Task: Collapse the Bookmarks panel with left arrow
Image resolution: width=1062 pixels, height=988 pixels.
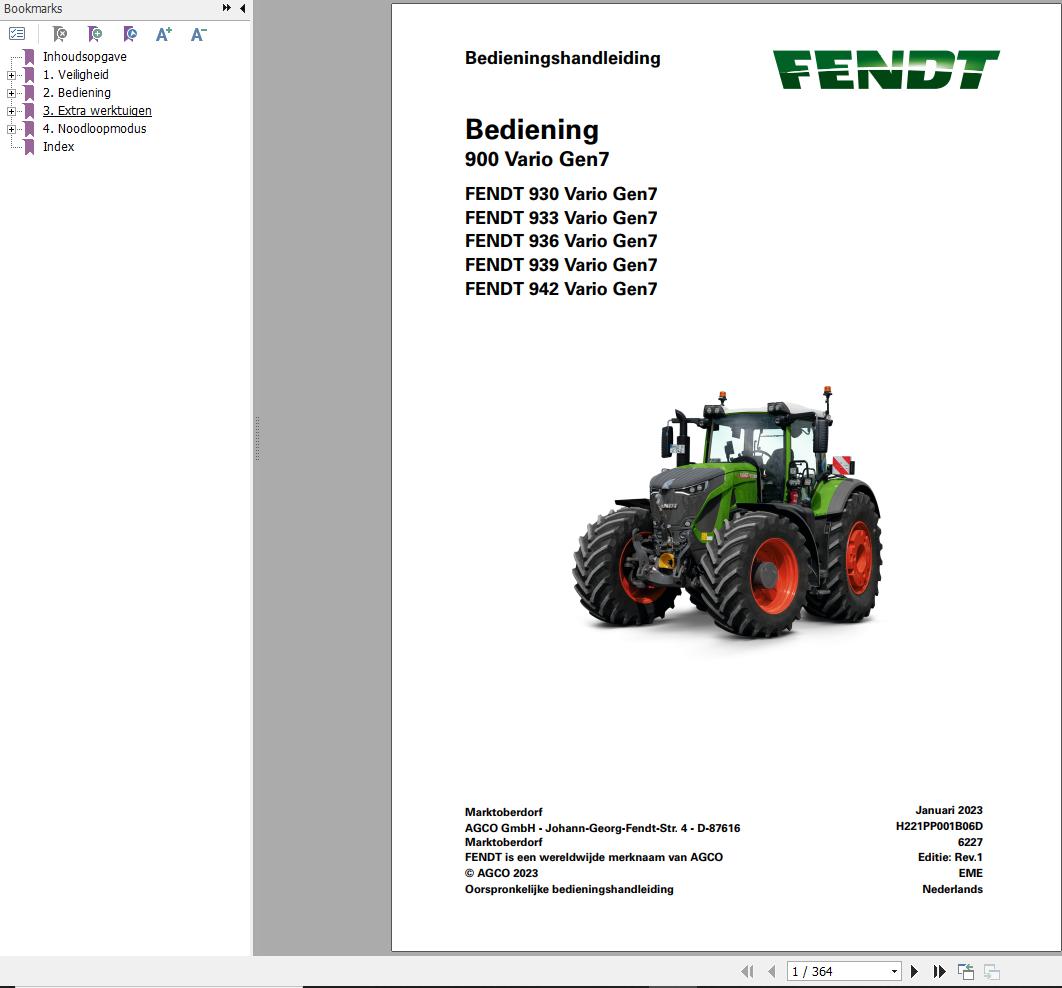Action: (242, 8)
